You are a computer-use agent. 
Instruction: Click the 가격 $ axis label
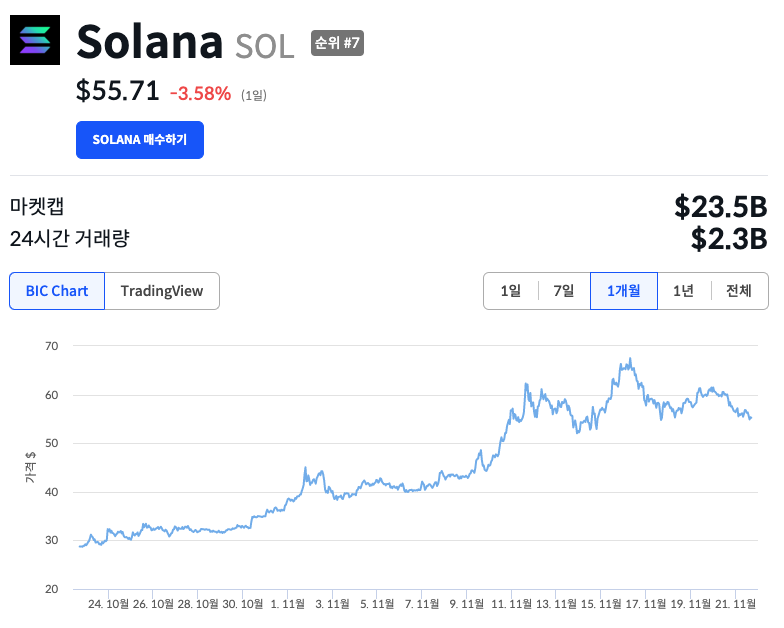pyautogui.click(x=30, y=467)
